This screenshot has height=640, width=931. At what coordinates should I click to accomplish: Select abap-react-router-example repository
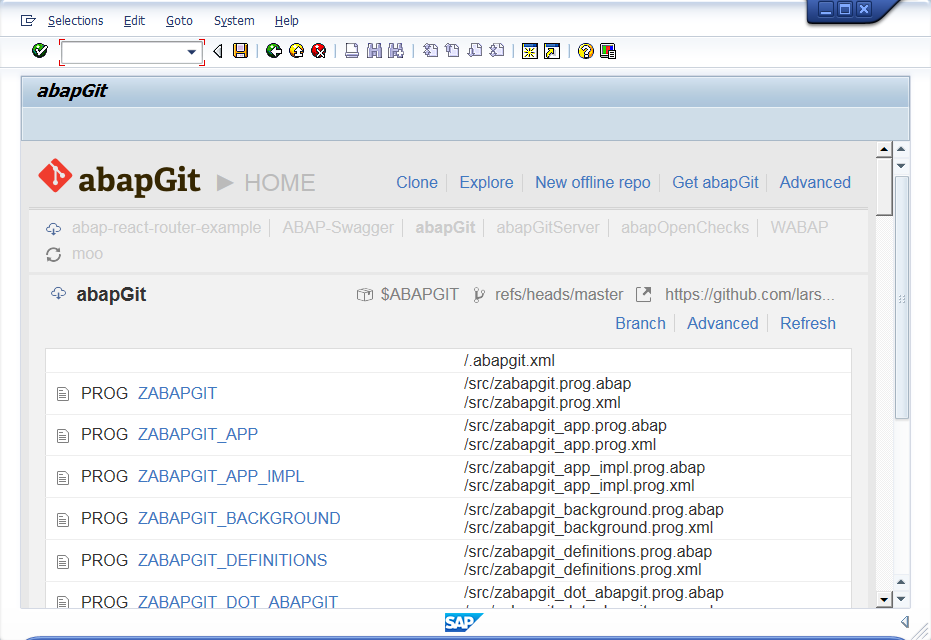[166, 227]
